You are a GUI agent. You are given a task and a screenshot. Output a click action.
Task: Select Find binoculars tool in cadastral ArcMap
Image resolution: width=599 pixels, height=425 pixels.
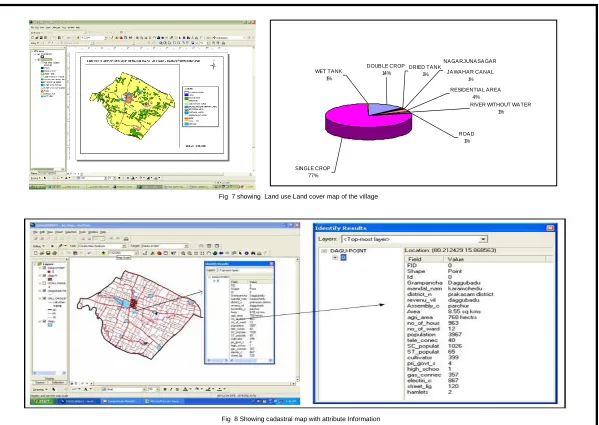[x=253, y=253]
